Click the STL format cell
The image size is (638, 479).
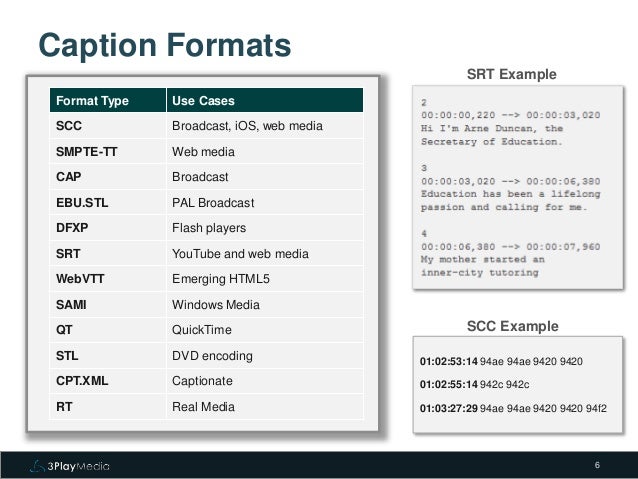pos(108,356)
